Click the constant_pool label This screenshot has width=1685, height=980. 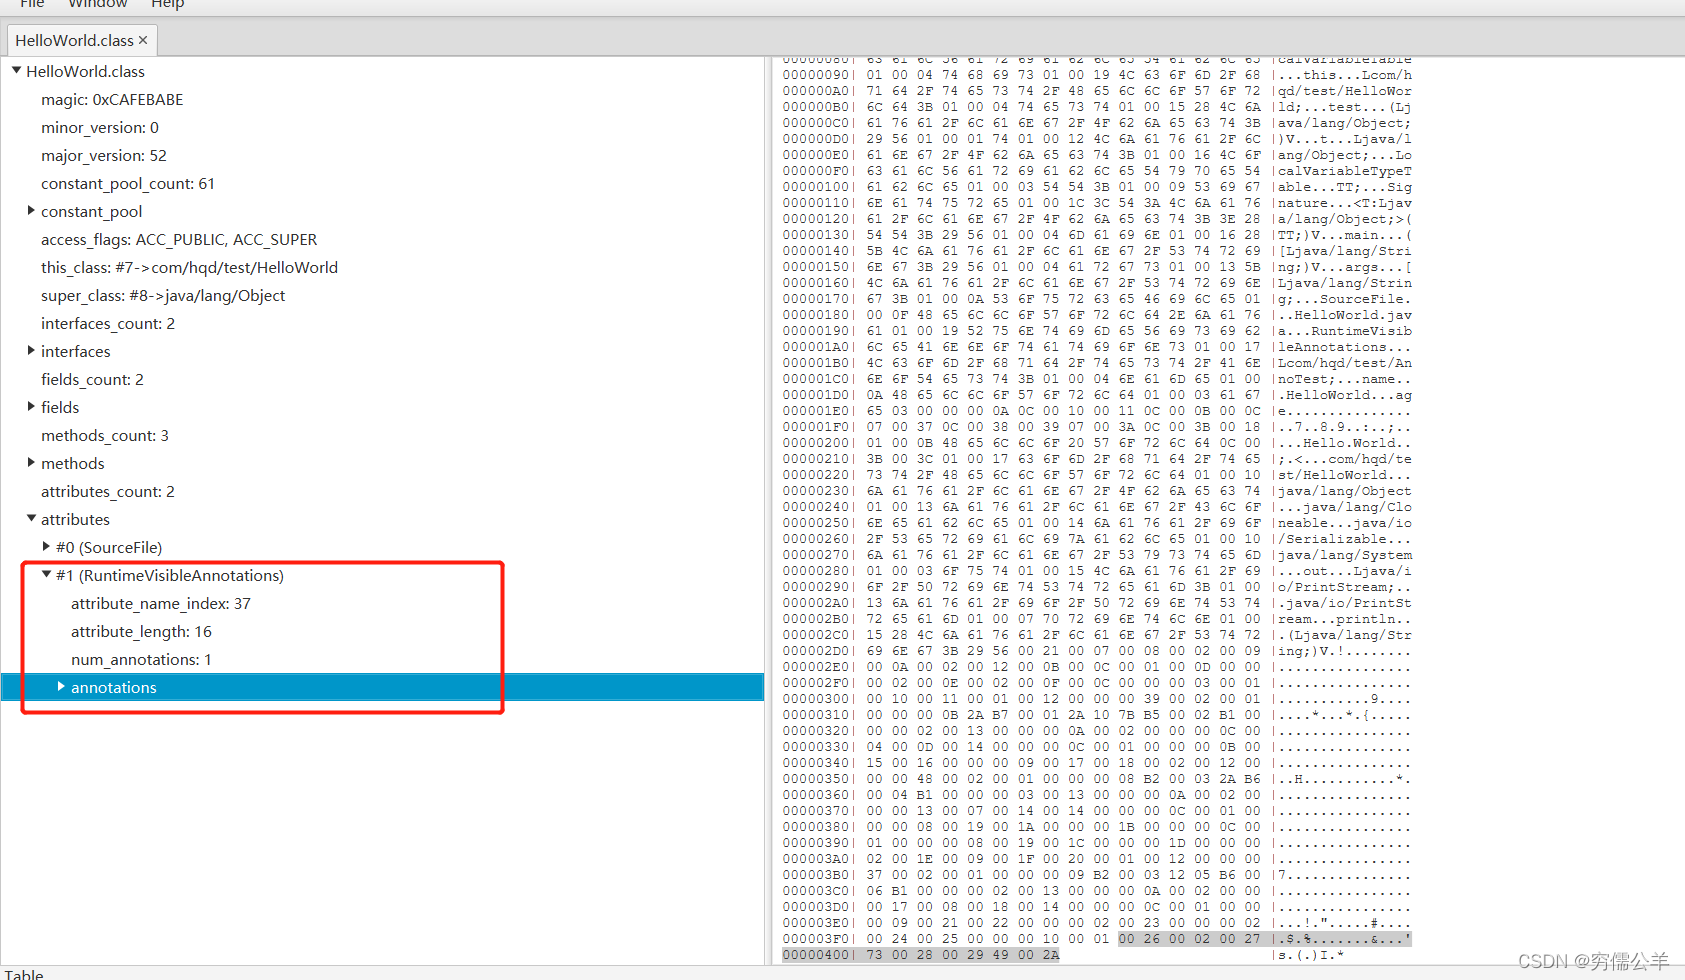(92, 212)
